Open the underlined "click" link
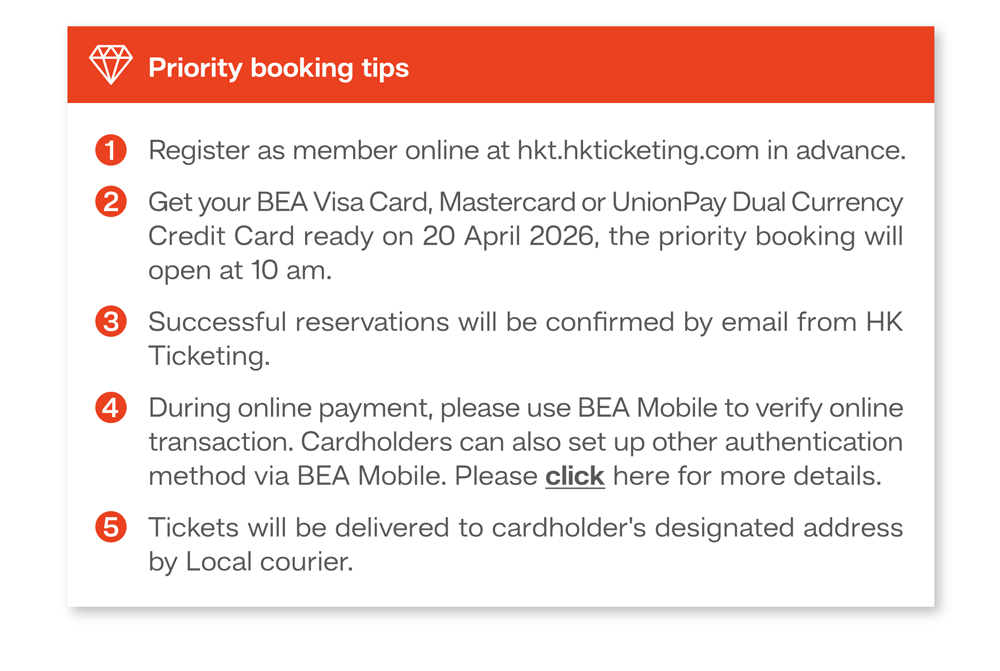 click(x=575, y=476)
